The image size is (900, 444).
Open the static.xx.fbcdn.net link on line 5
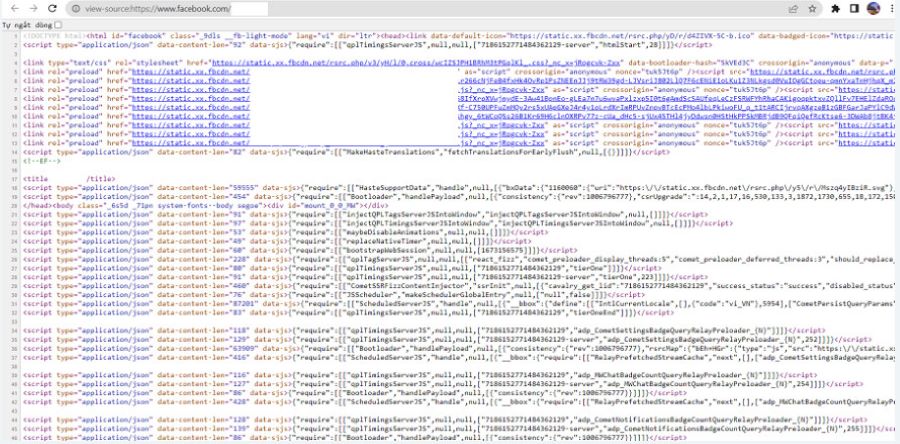(191, 72)
